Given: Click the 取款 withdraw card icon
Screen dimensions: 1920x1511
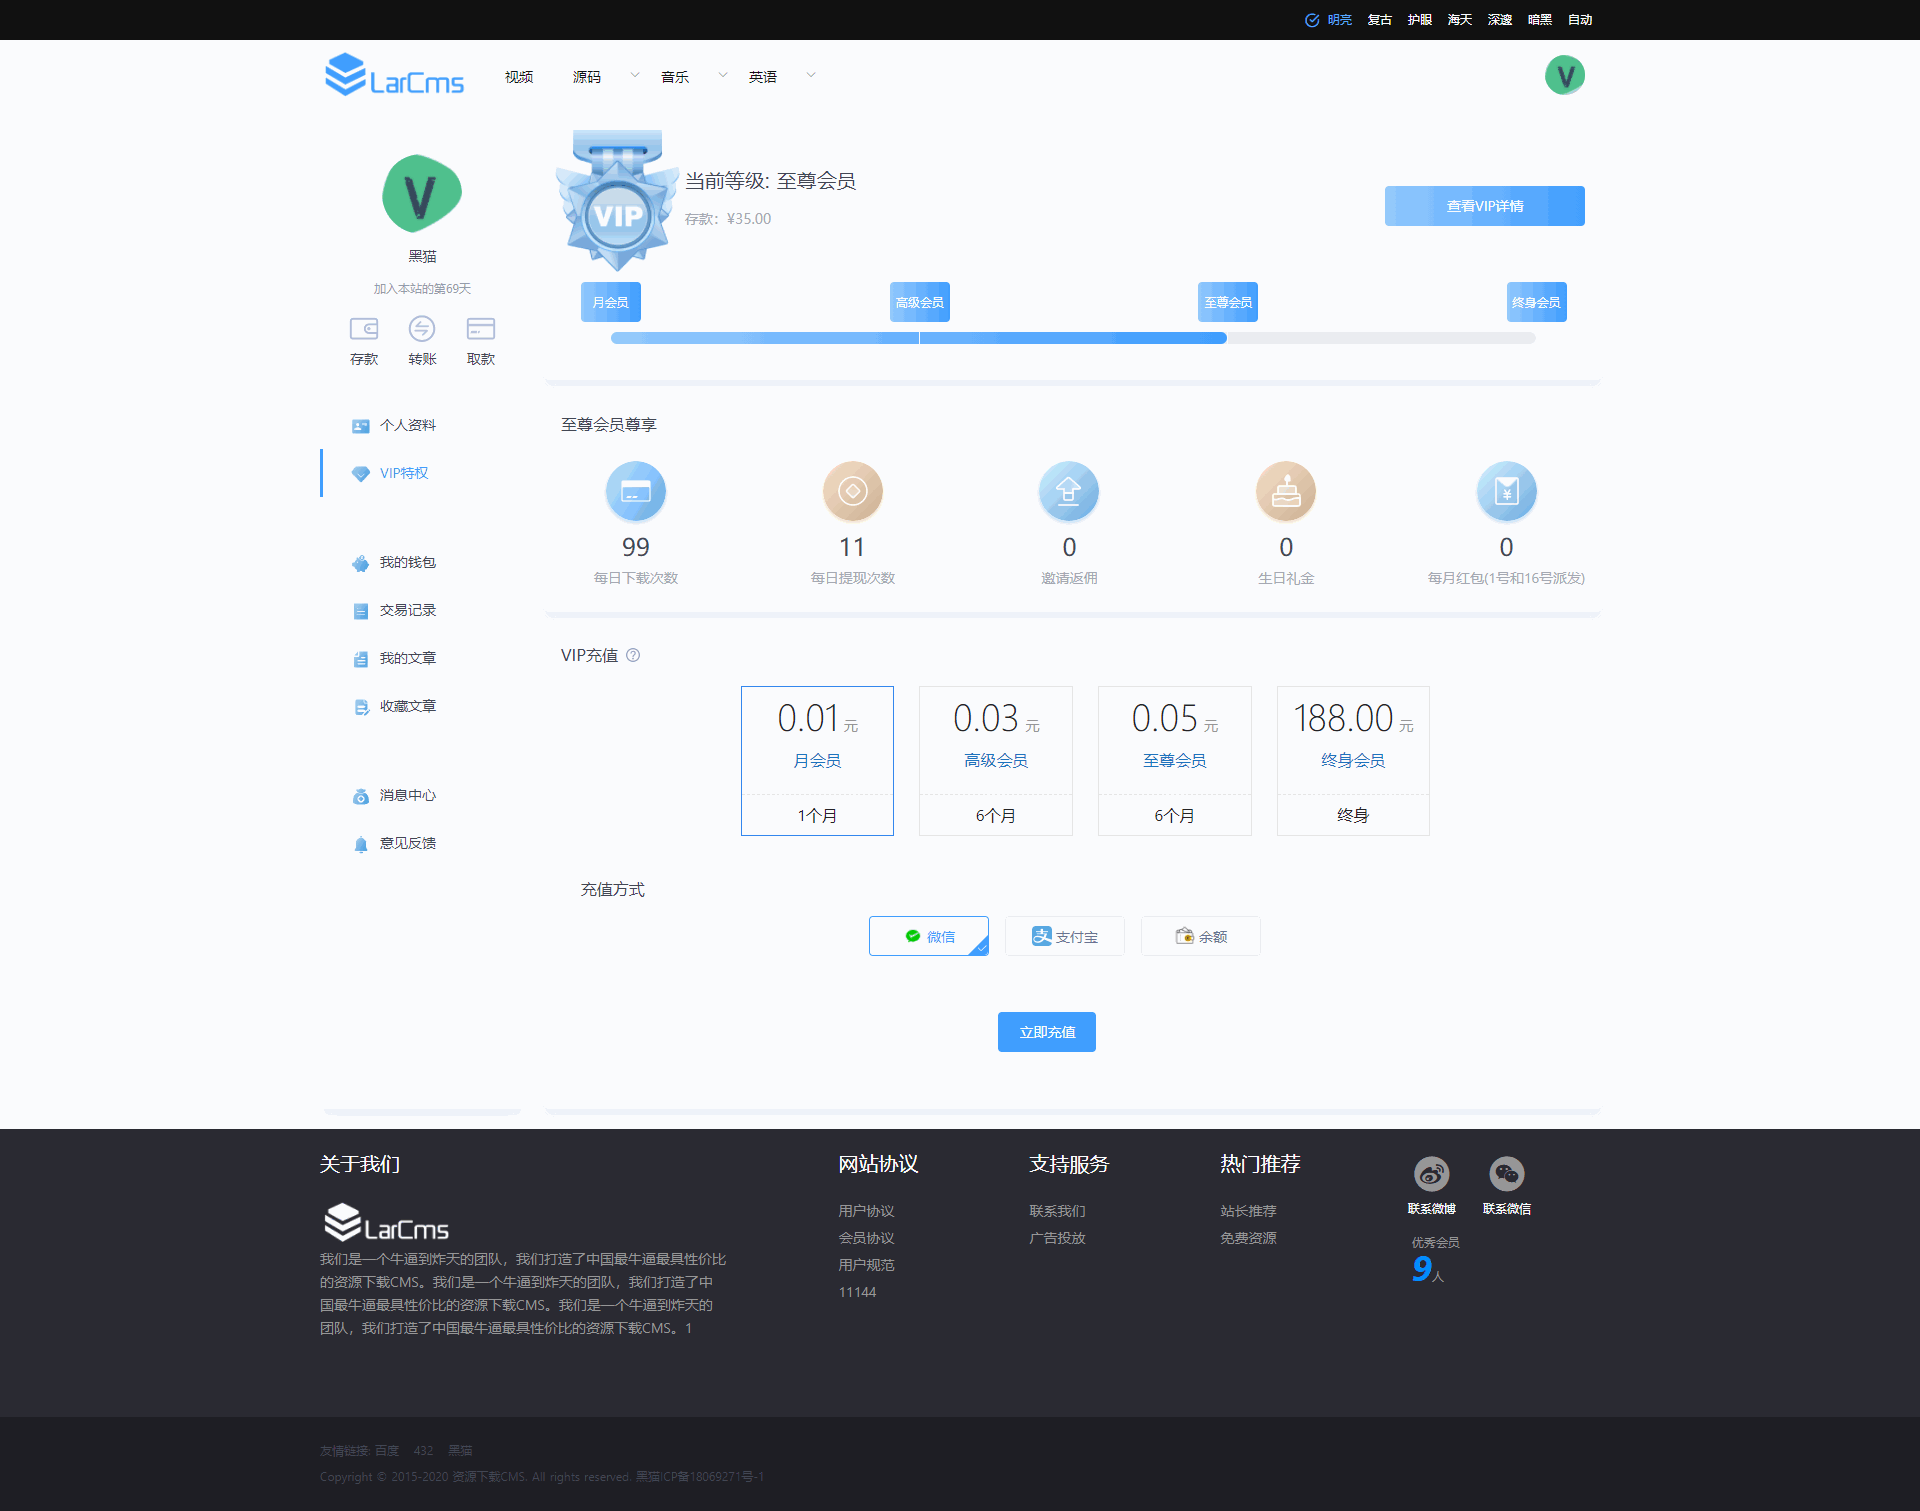Looking at the screenshot, I should [481, 329].
